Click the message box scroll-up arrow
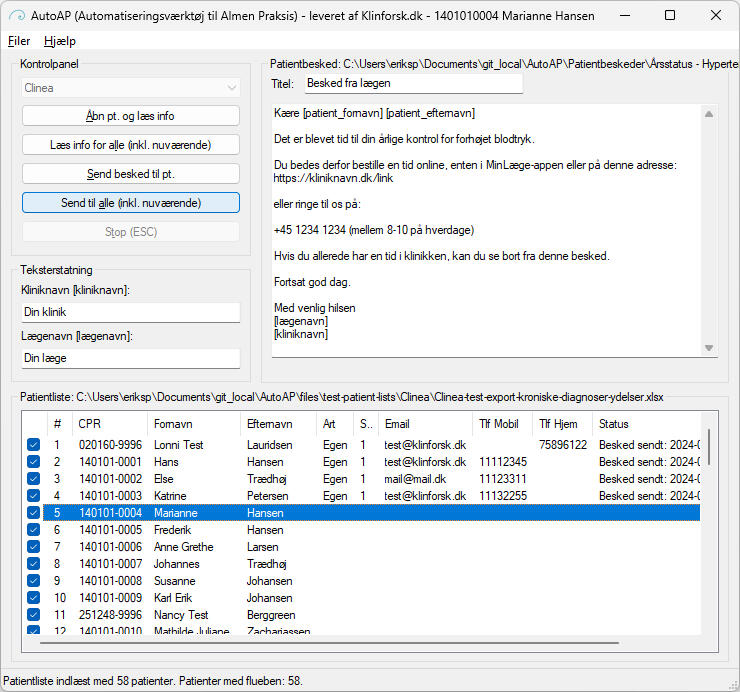 click(x=709, y=114)
